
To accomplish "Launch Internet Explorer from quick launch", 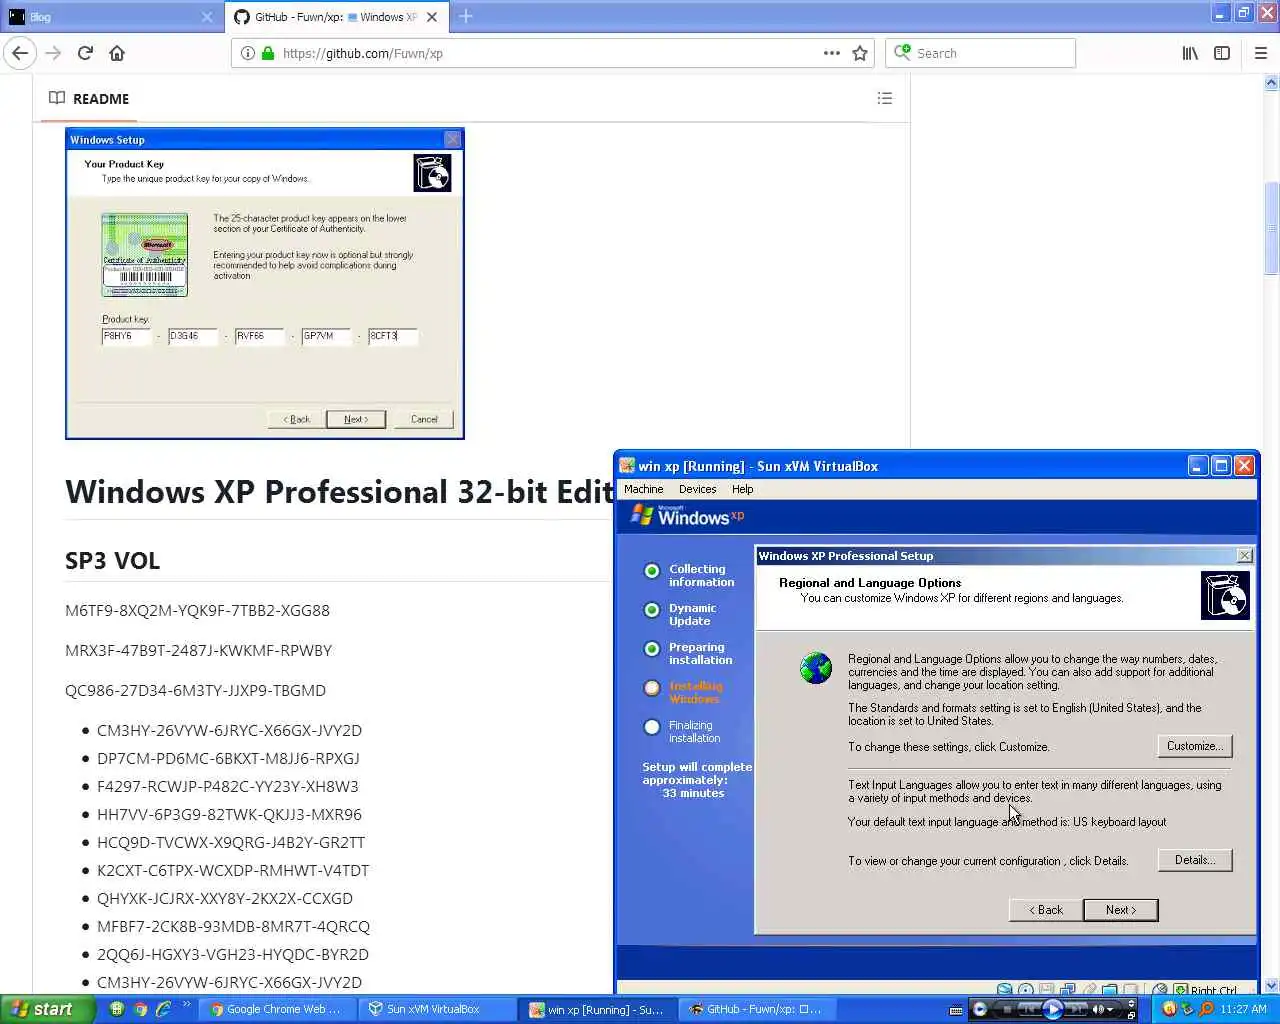I will [163, 1009].
